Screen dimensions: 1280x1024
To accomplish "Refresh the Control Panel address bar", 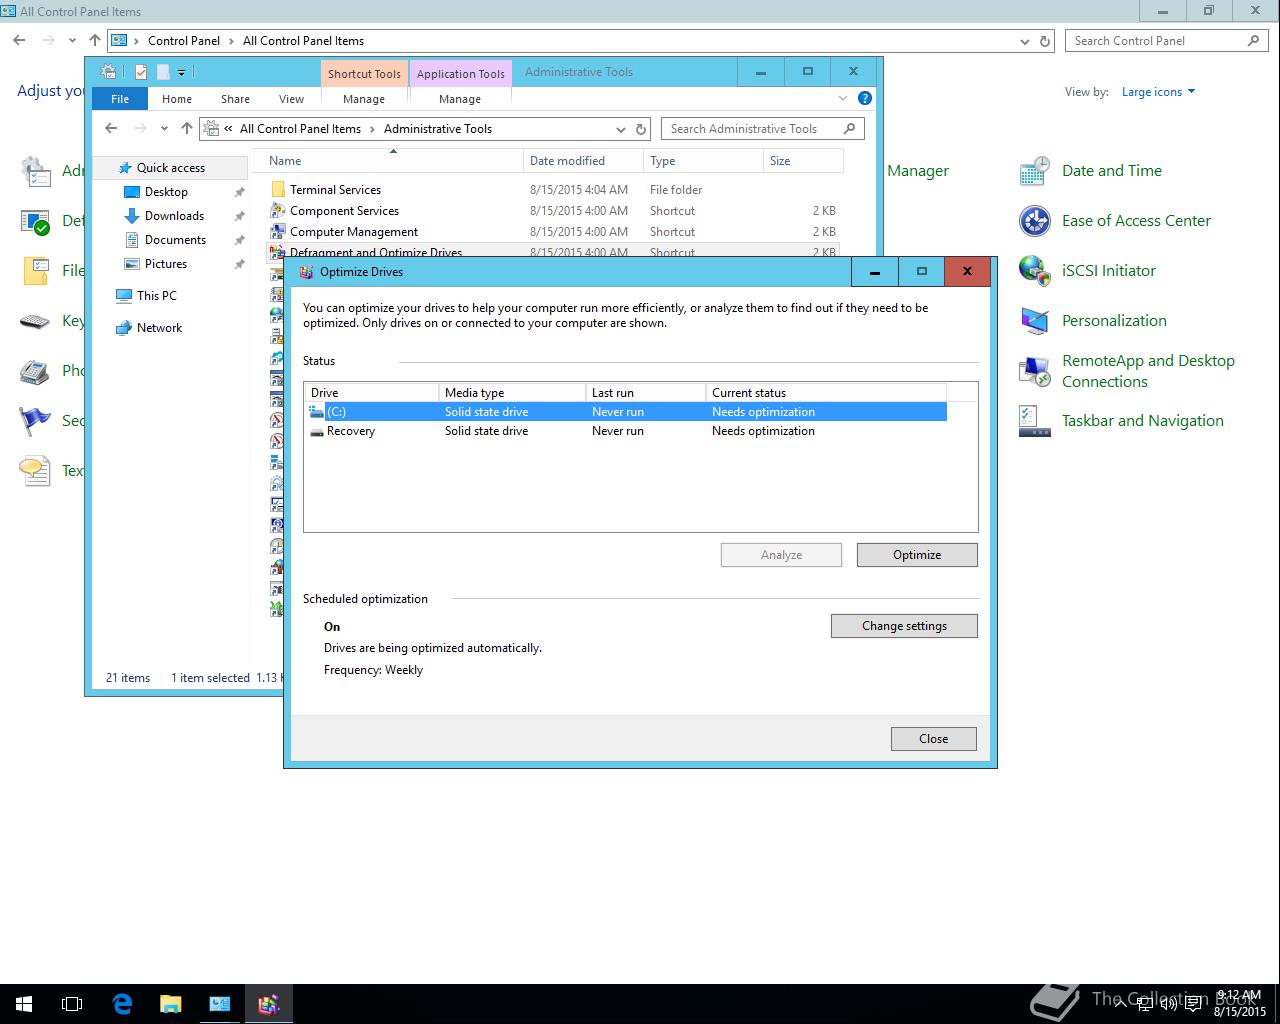I will 1045,41.
